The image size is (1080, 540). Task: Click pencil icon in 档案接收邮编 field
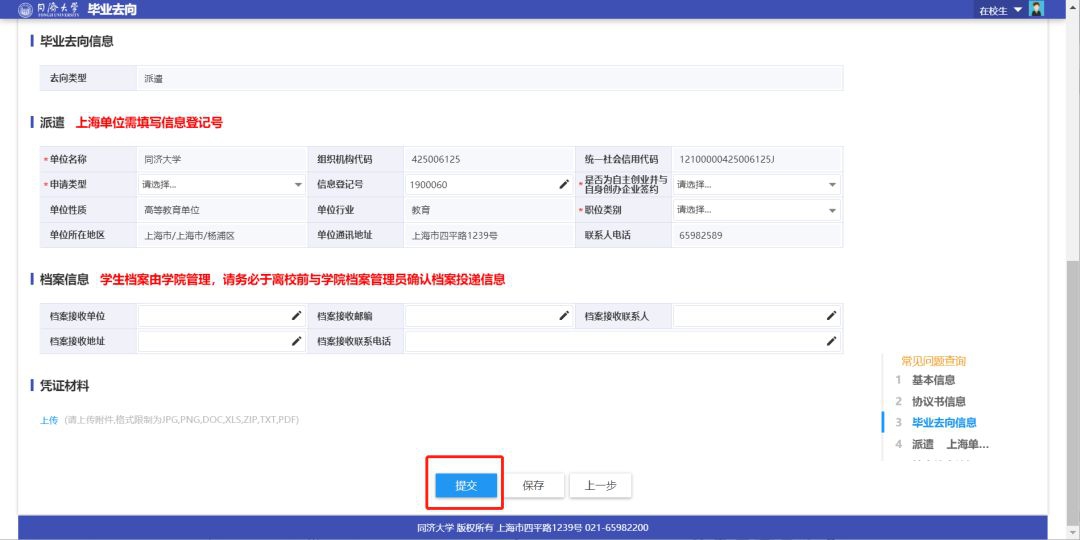point(564,315)
